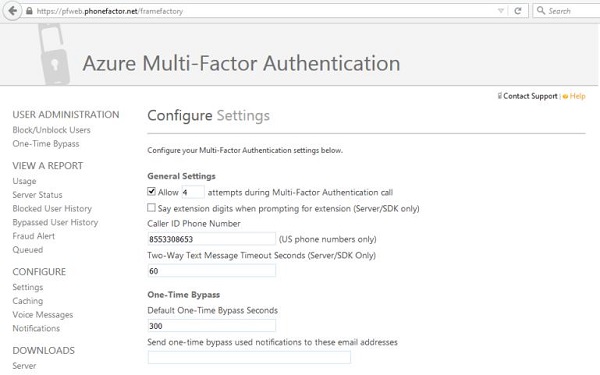The height and width of the screenshot is (375, 600).
Task: Open Bypassed User History report
Action: 55,222
